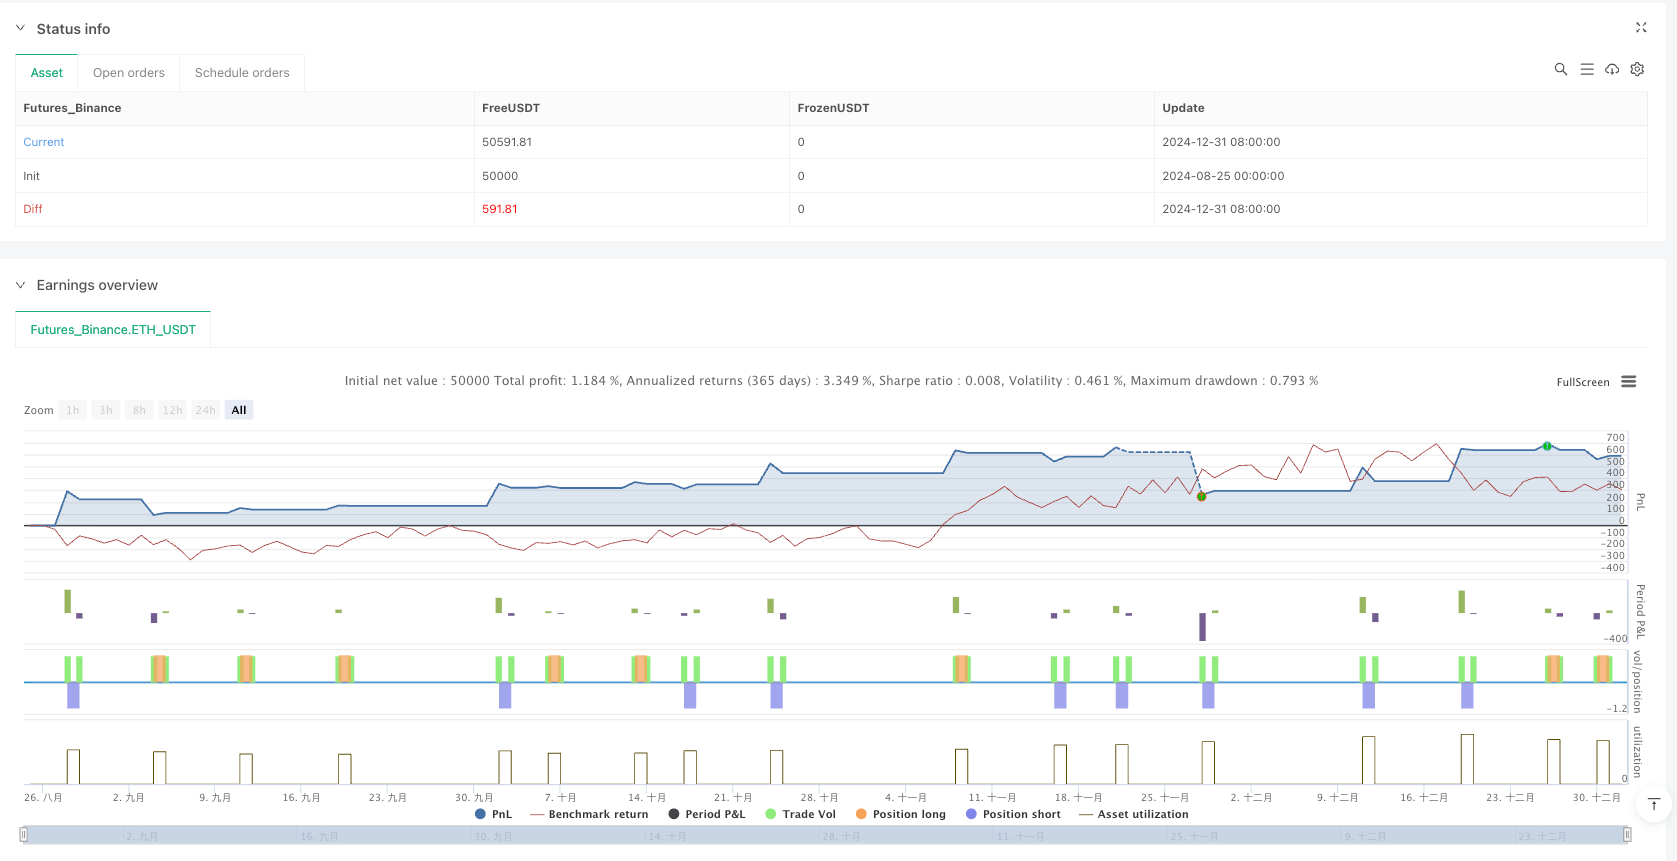Switch to the Open orders tab

pos(128,73)
